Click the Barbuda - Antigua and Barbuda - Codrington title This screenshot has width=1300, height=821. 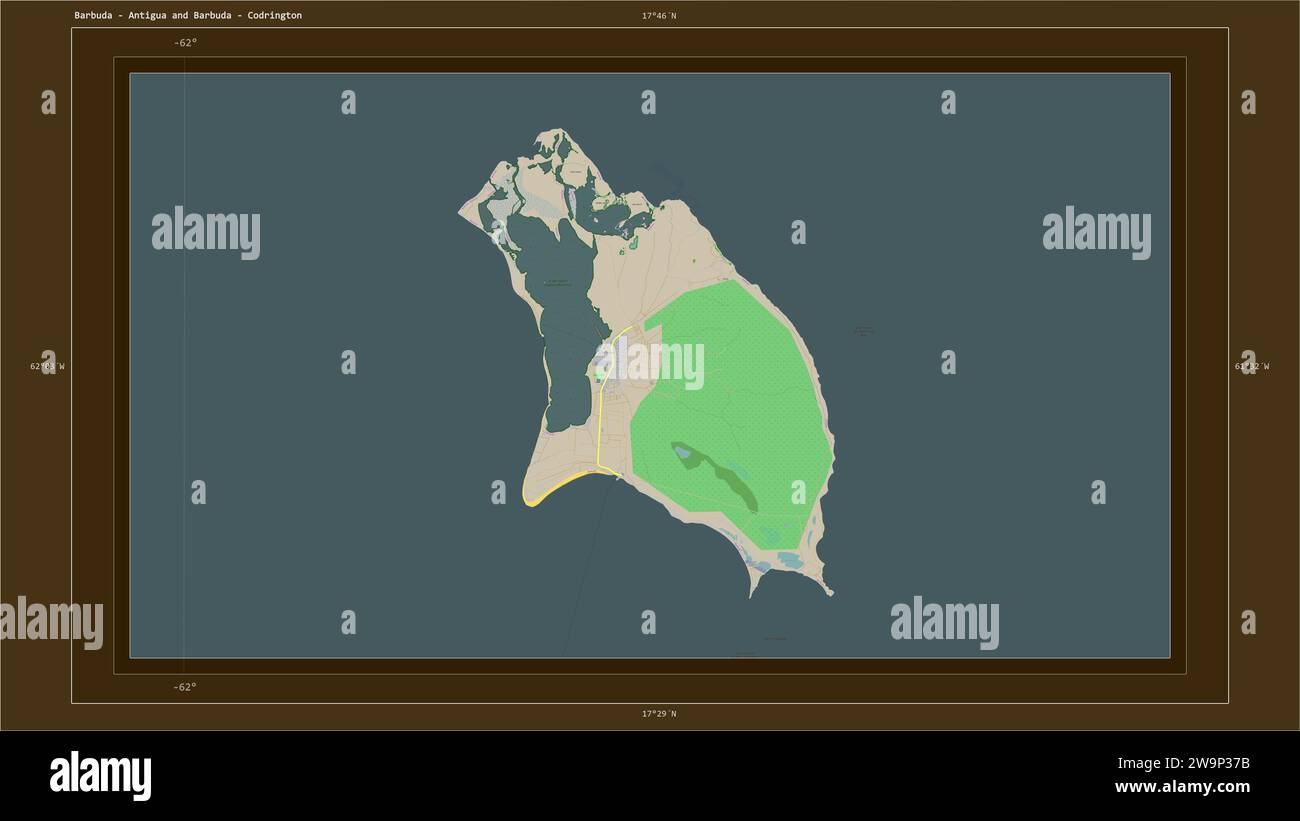[x=188, y=16]
